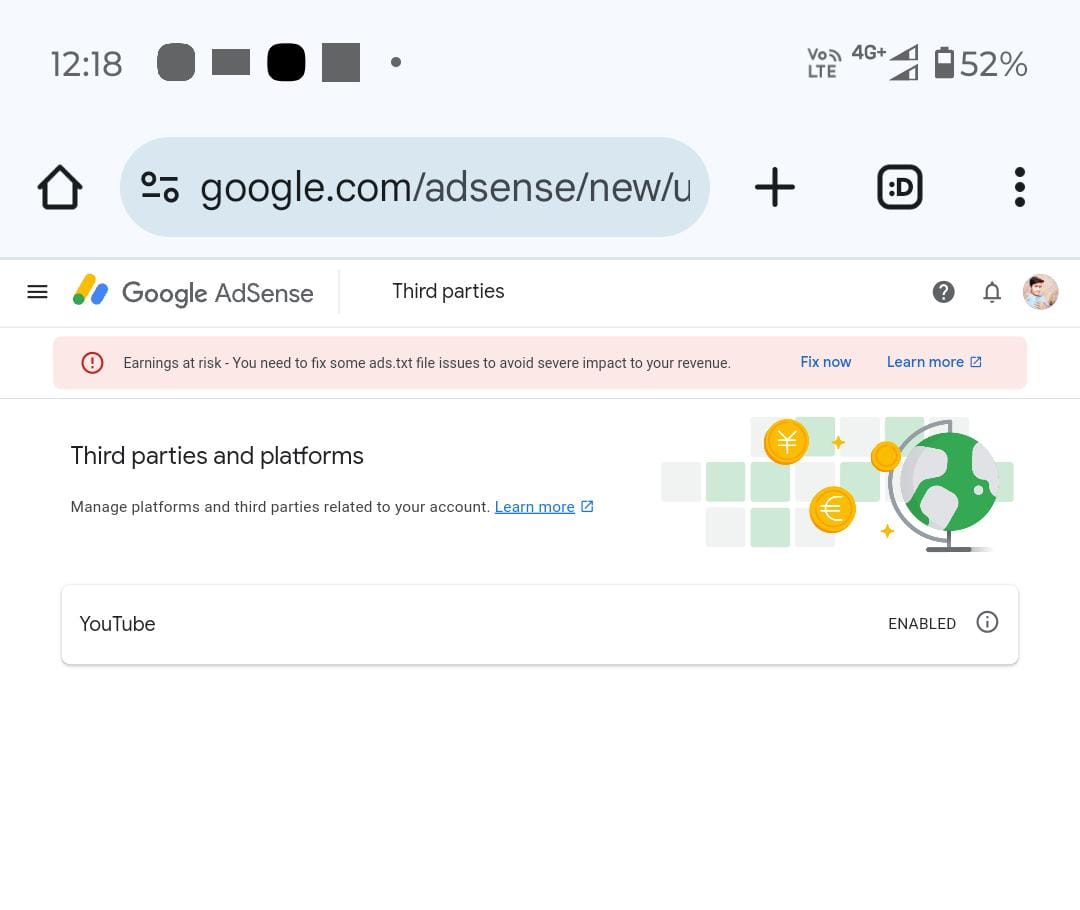Open the AdSense help question-mark icon

(x=944, y=292)
